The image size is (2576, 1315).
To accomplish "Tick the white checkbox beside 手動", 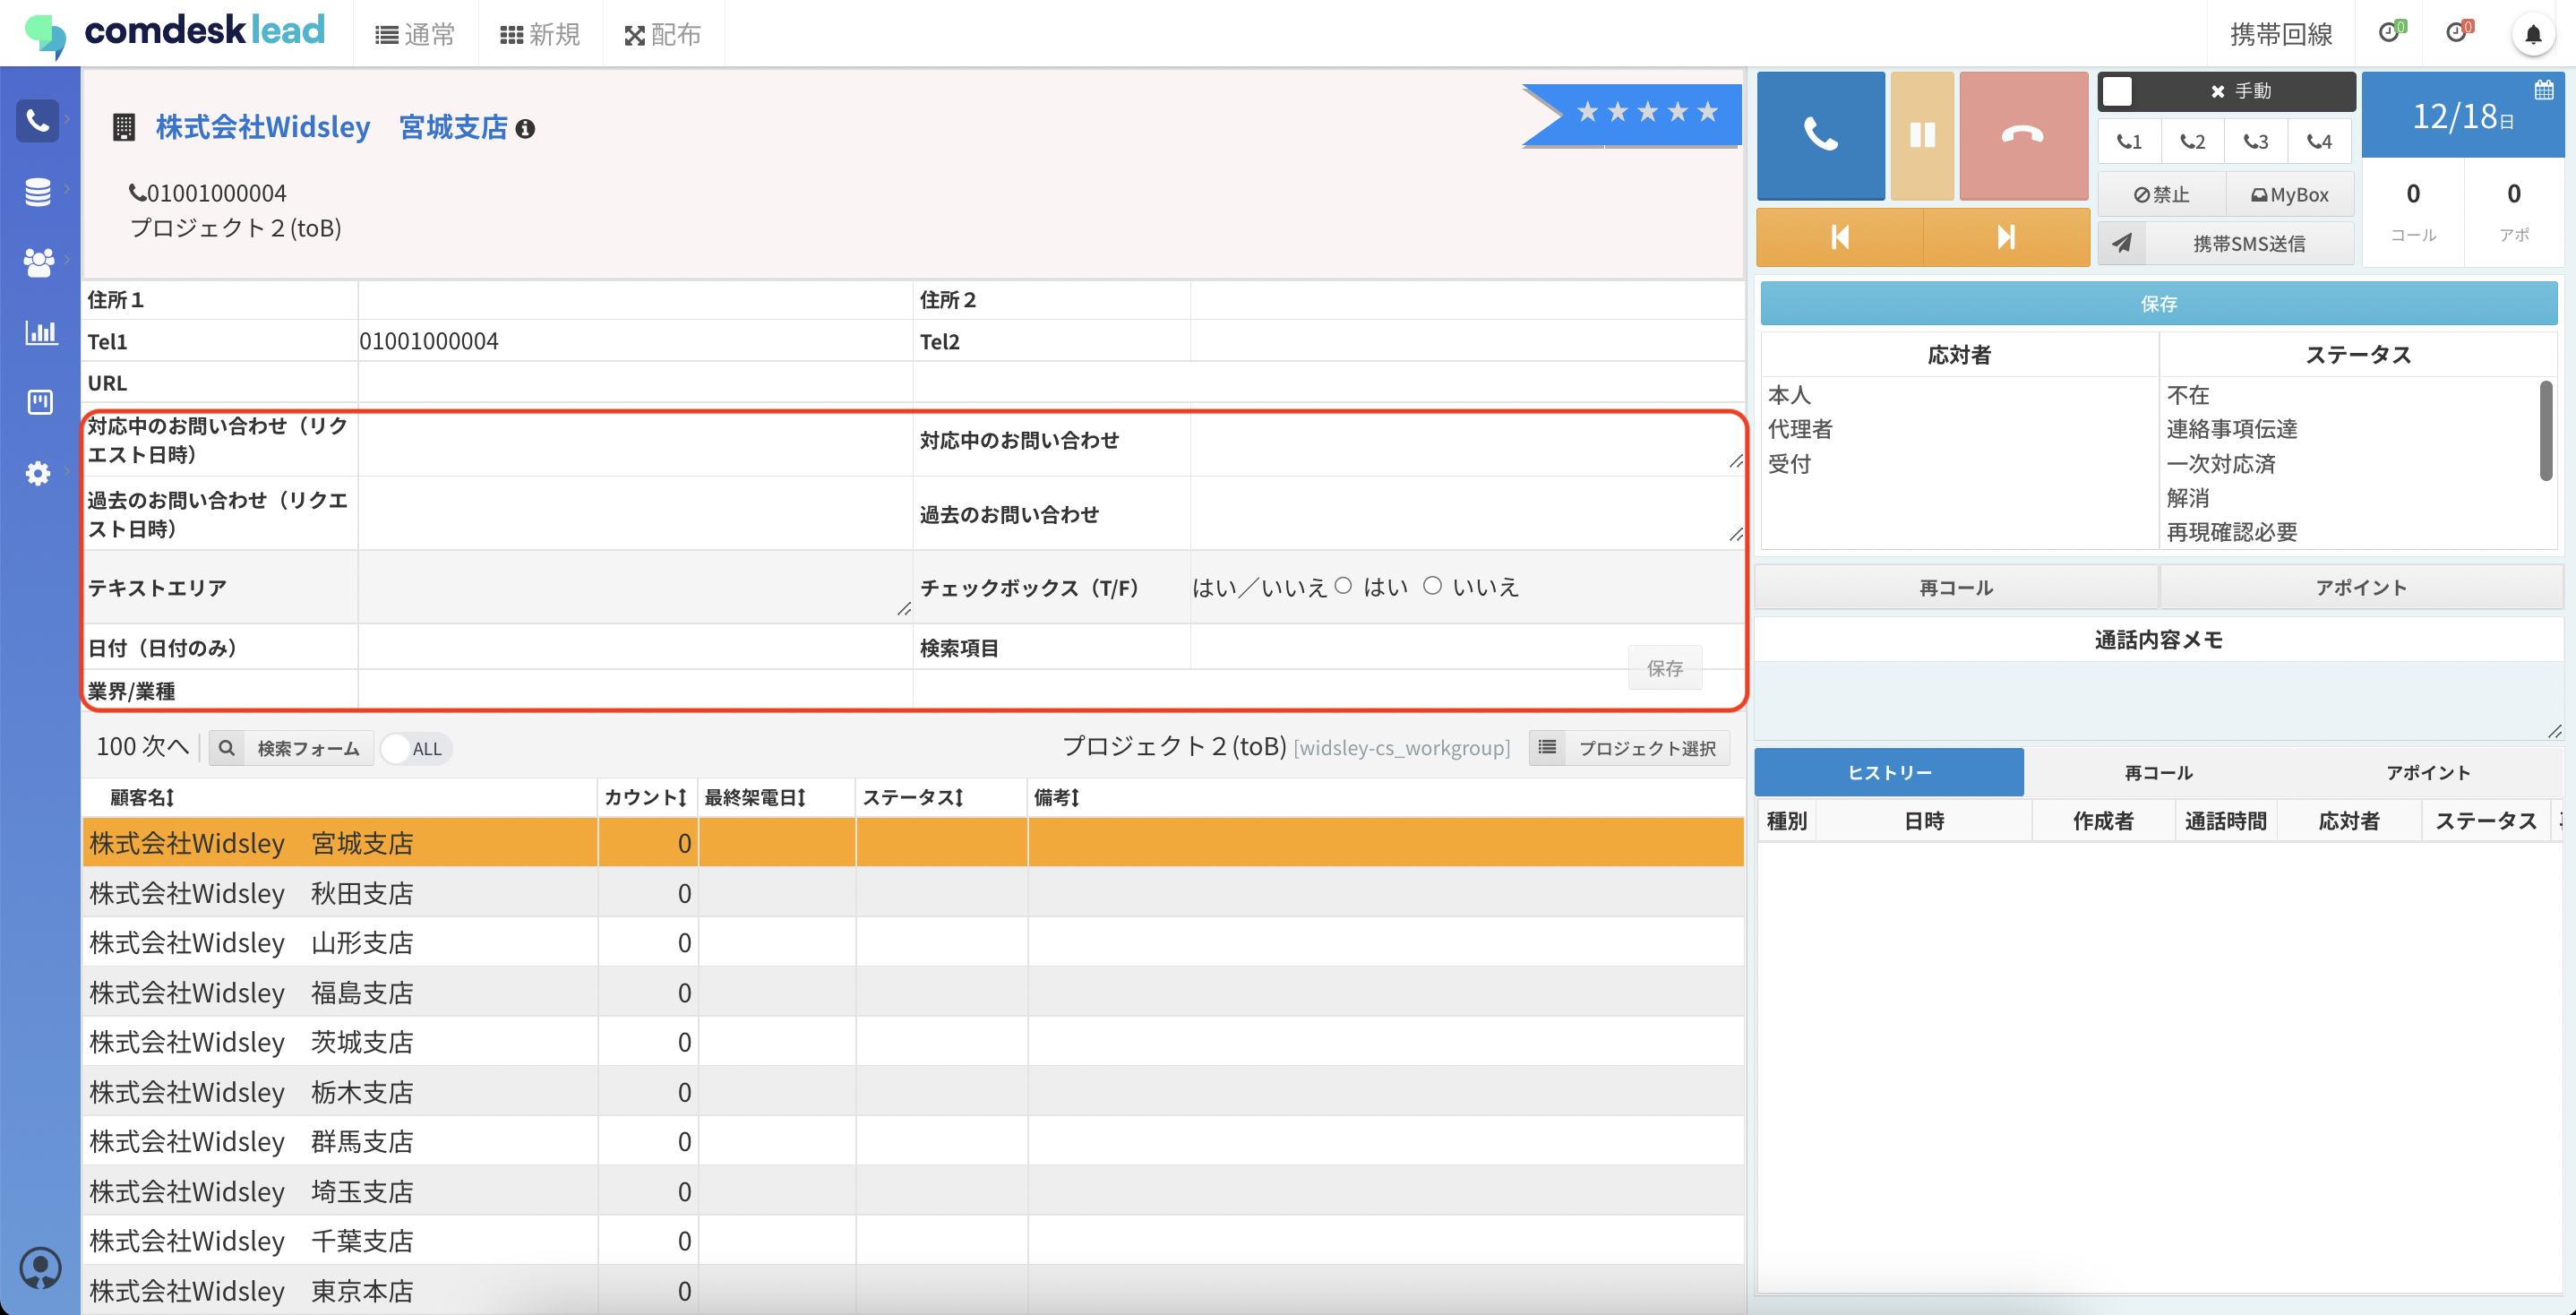I will pyautogui.click(x=2117, y=91).
